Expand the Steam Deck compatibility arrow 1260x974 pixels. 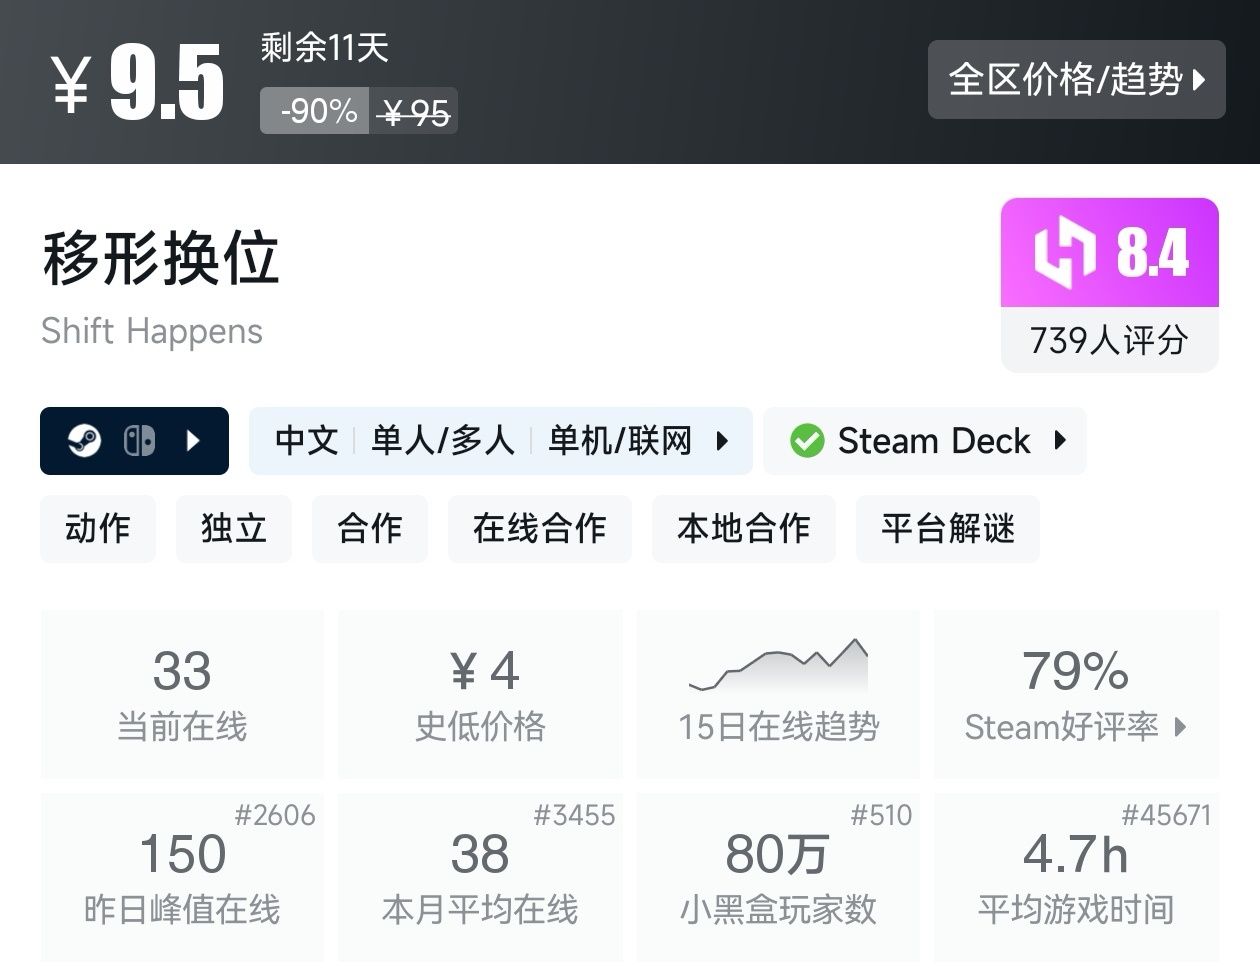[1061, 441]
